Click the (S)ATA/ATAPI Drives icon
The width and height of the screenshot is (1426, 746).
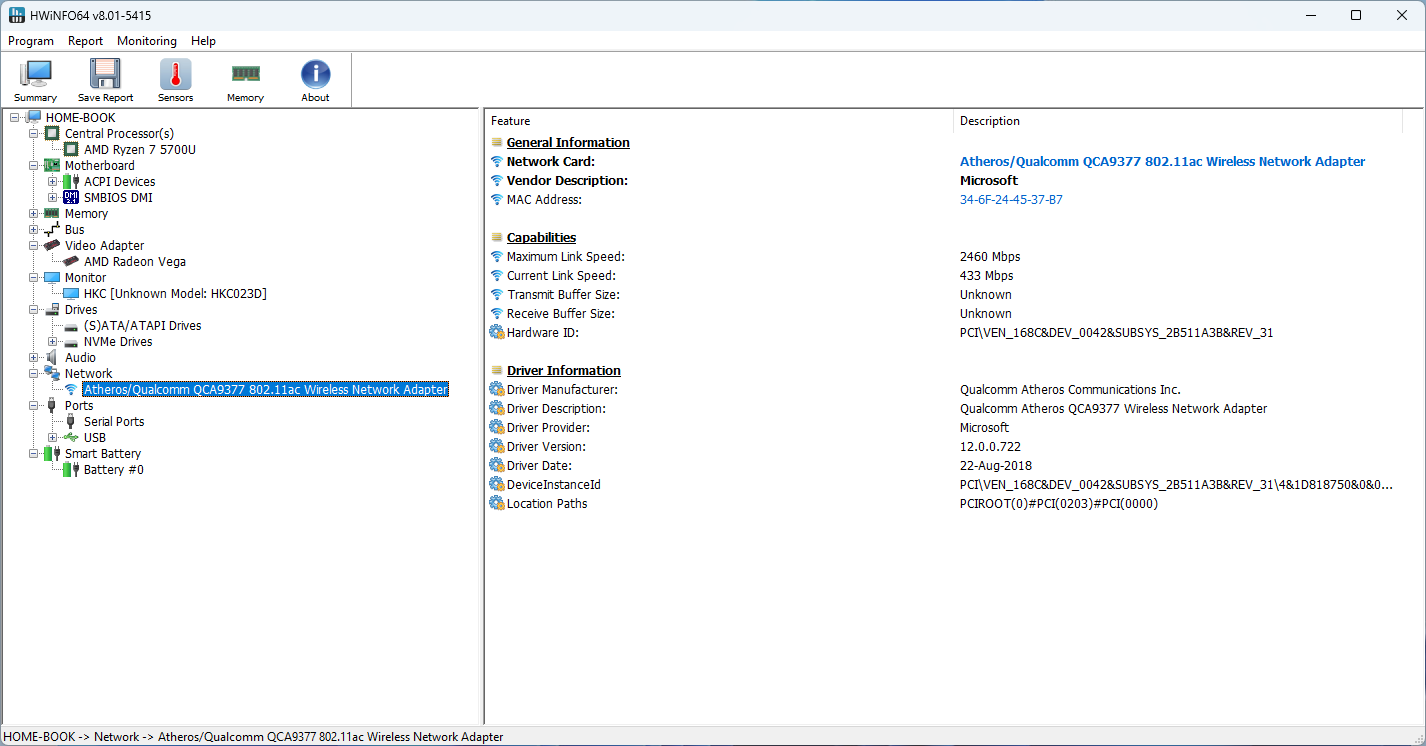tap(71, 326)
